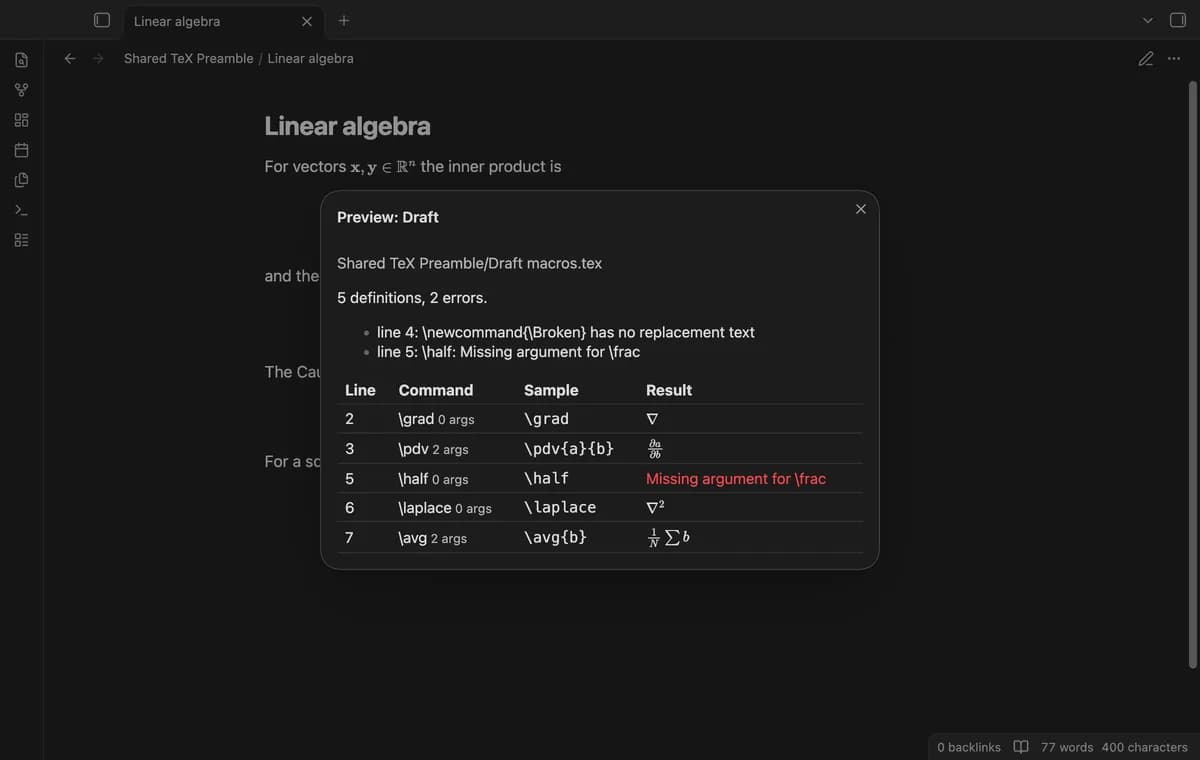The image size is (1200, 760).
Task: Navigate forward with the right arrow
Action: 98,58
